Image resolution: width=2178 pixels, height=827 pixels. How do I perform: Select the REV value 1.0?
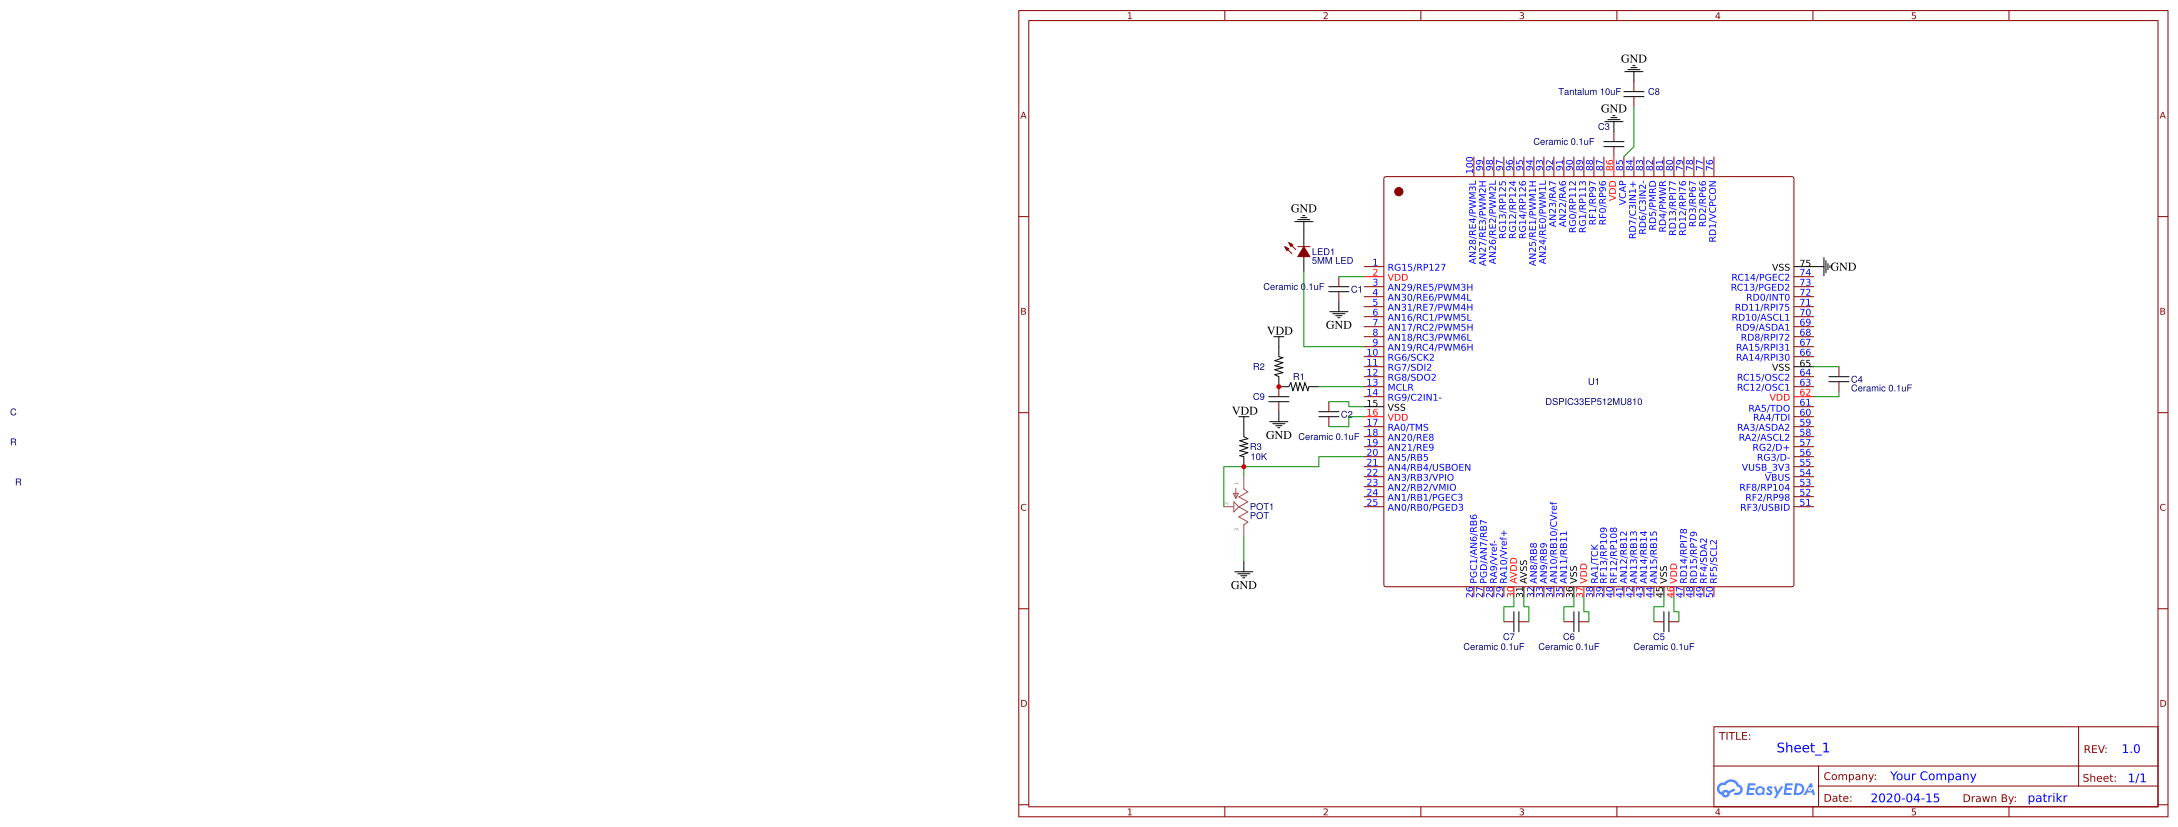point(2131,749)
